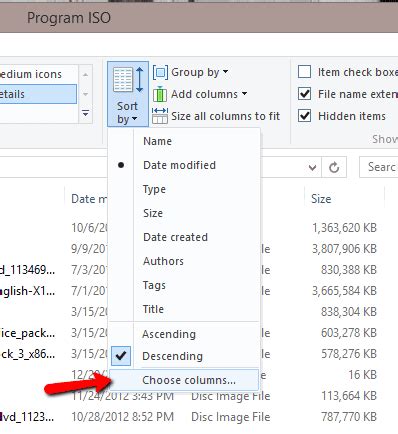Sort by Tags

[184, 285]
